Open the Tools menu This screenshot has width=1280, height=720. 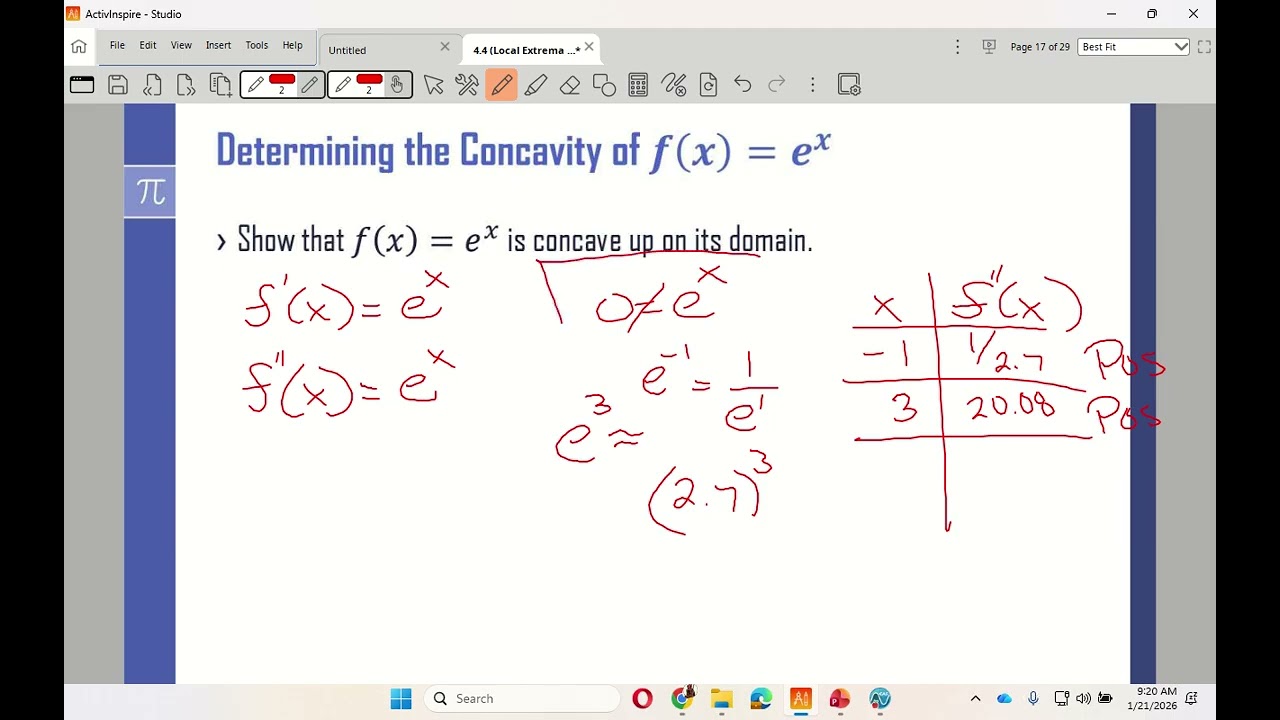[x=257, y=45]
